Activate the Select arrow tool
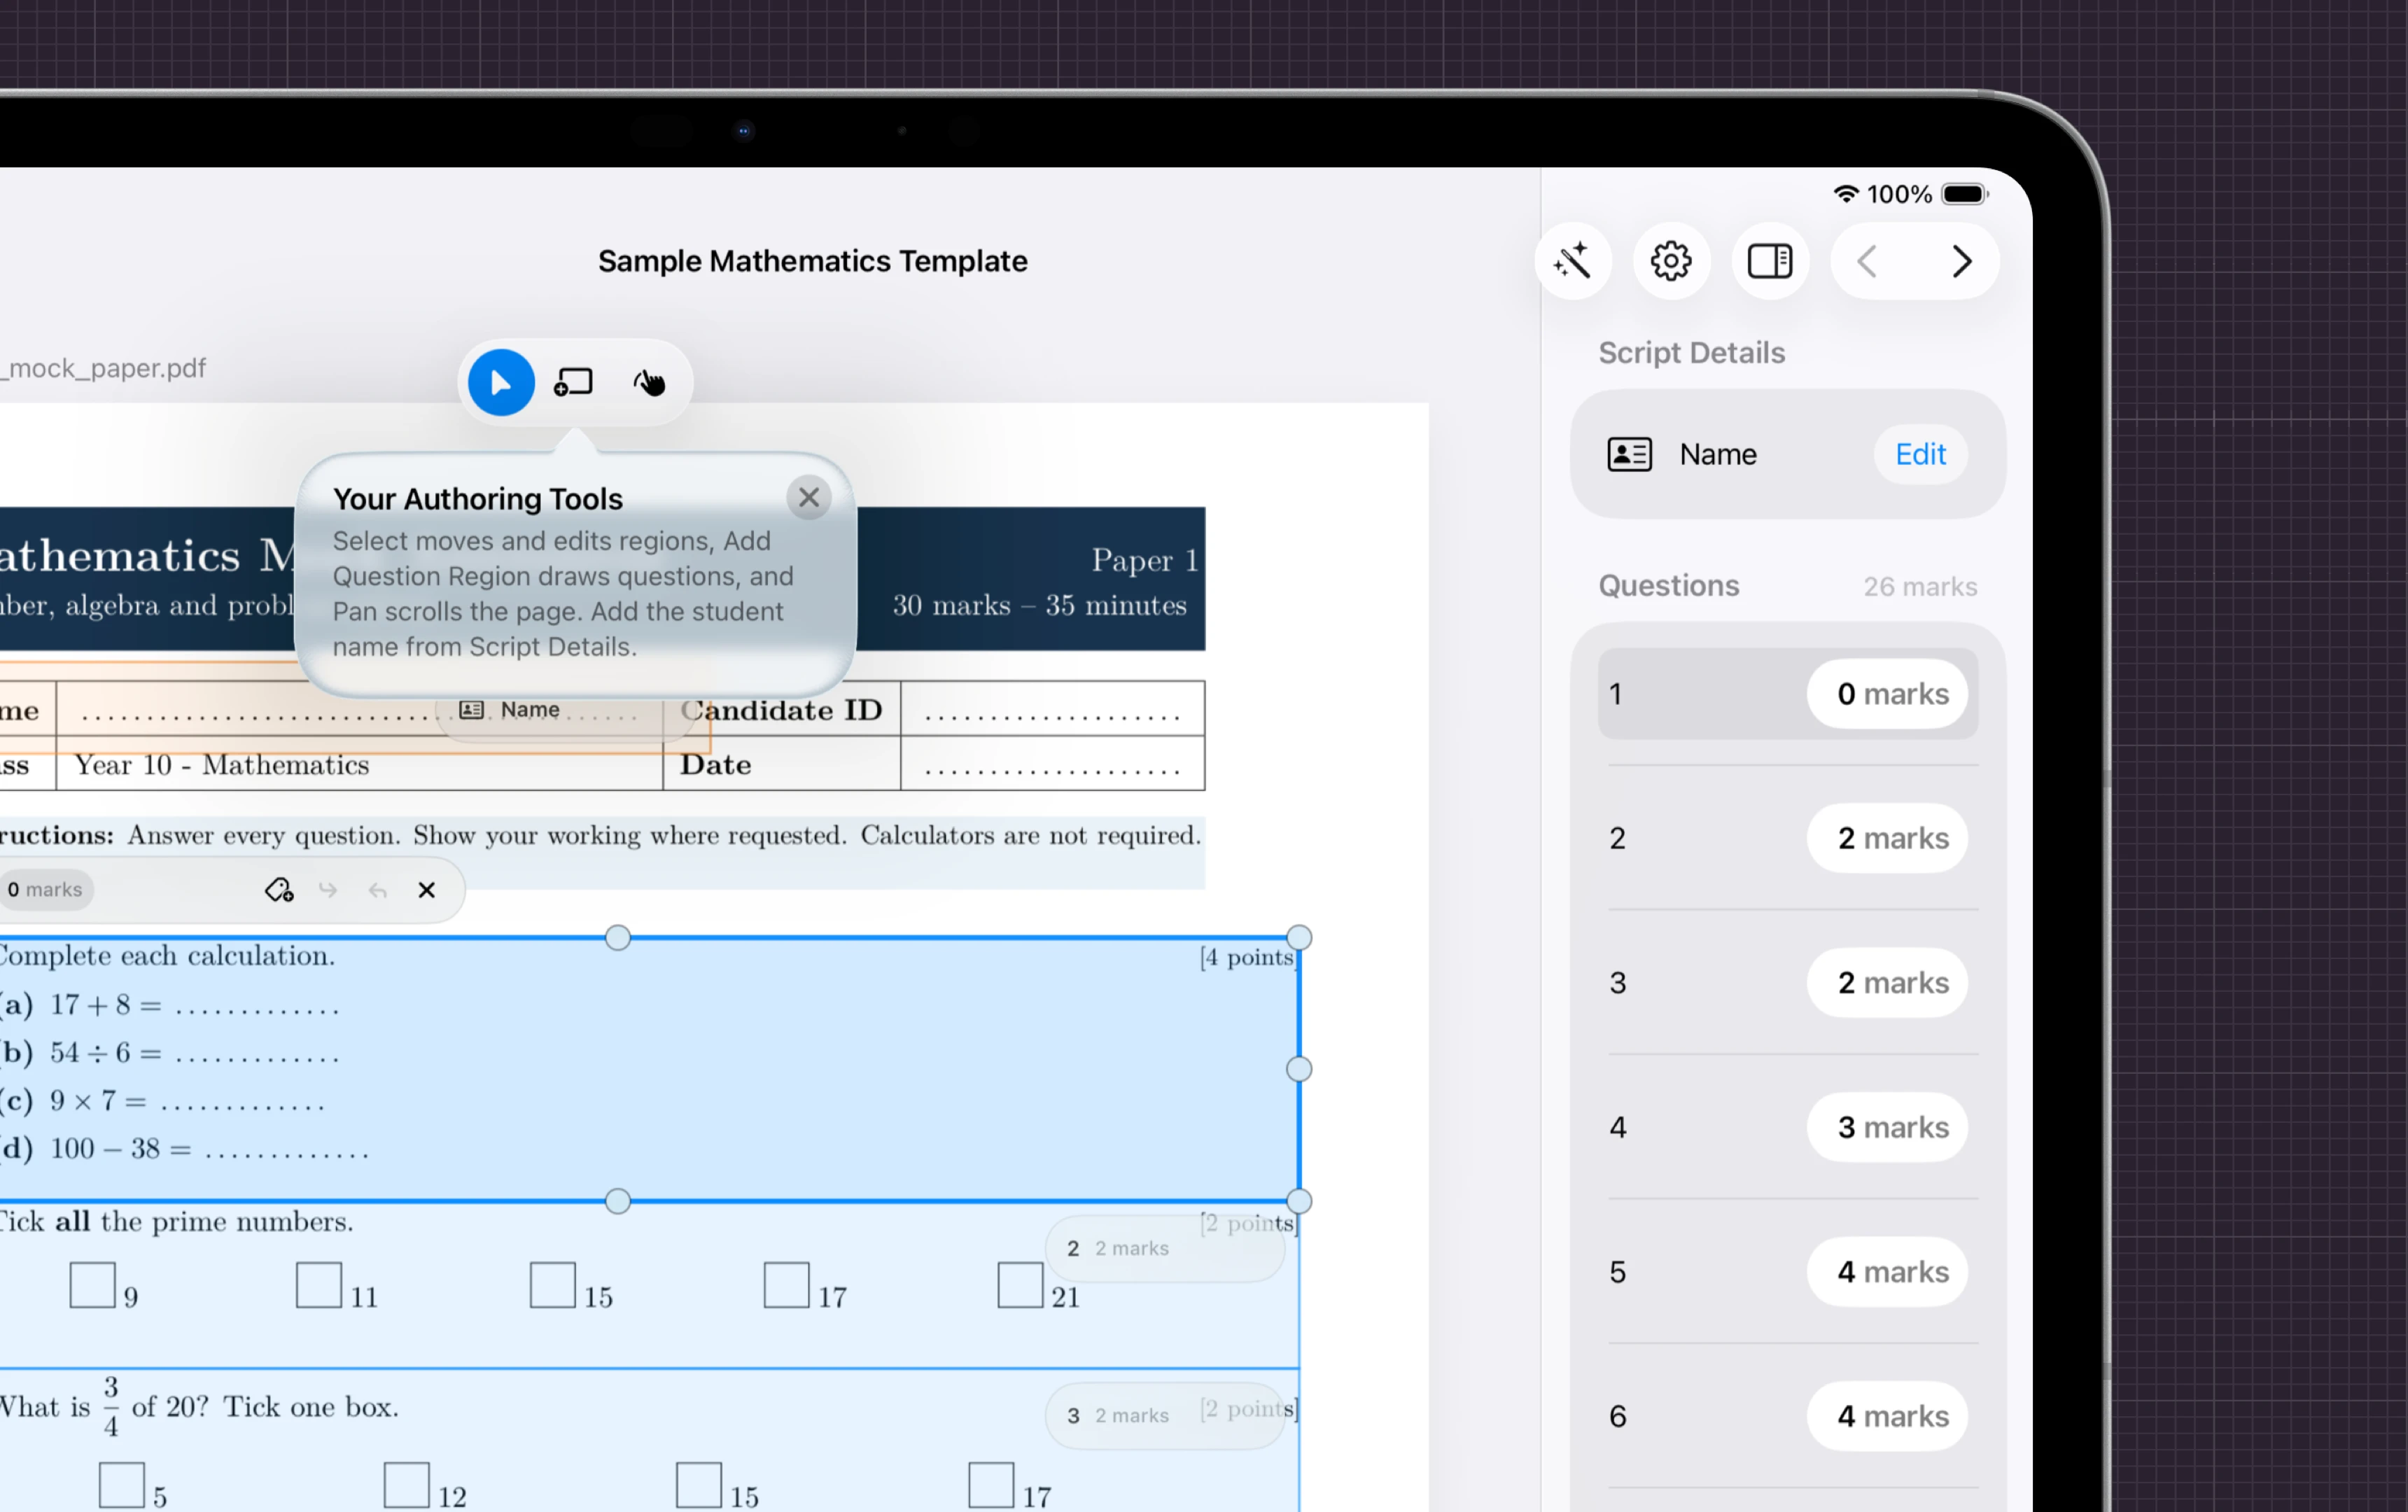 click(501, 383)
